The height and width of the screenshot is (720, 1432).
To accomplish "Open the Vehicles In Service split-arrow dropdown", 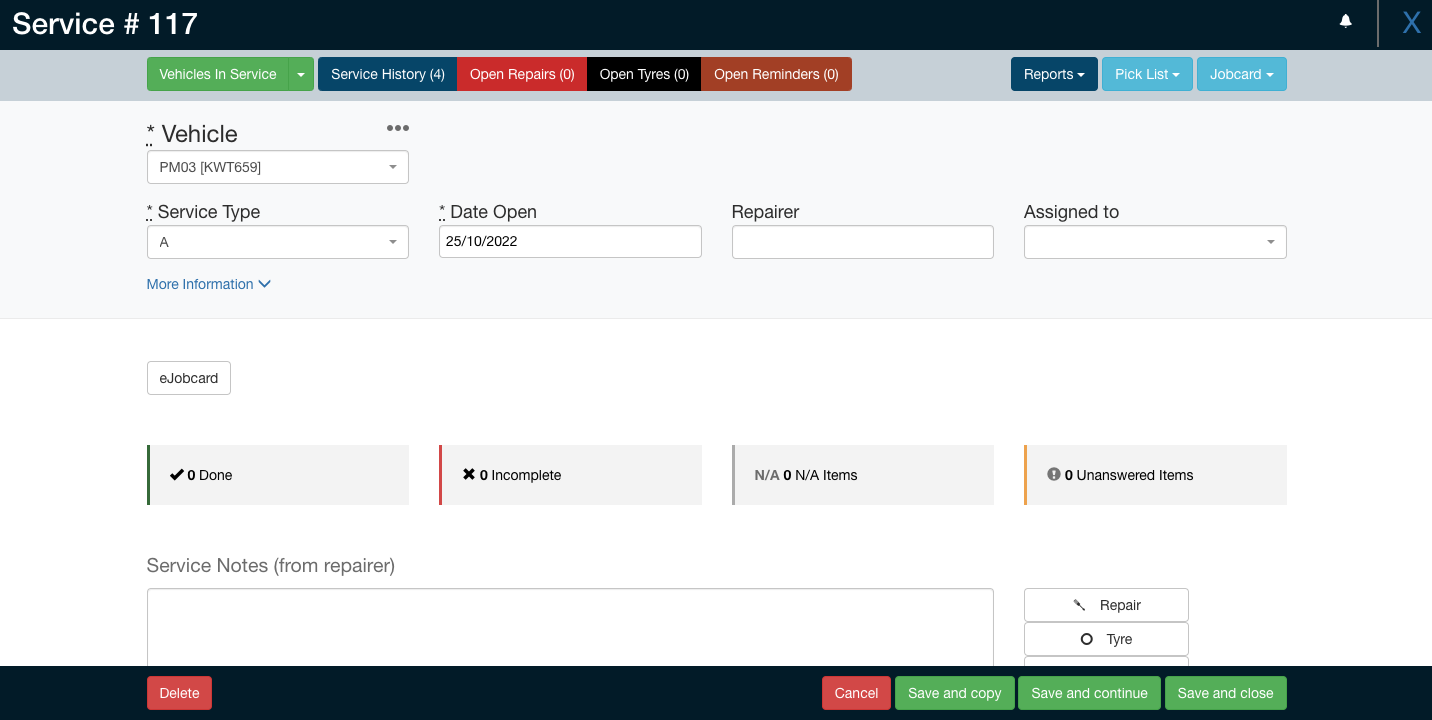I will point(301,74).
